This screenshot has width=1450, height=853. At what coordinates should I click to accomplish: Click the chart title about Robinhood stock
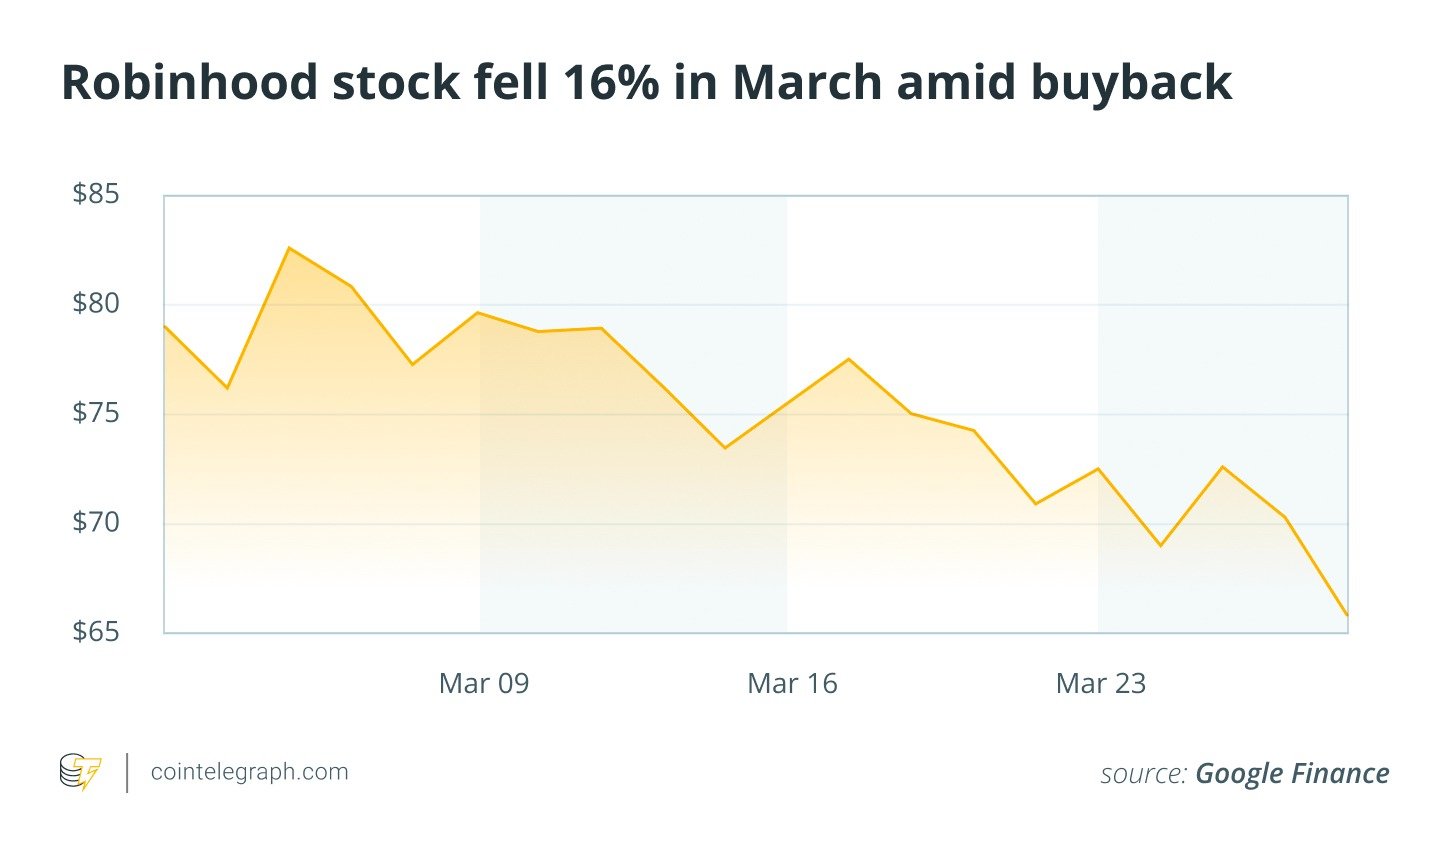646,82
